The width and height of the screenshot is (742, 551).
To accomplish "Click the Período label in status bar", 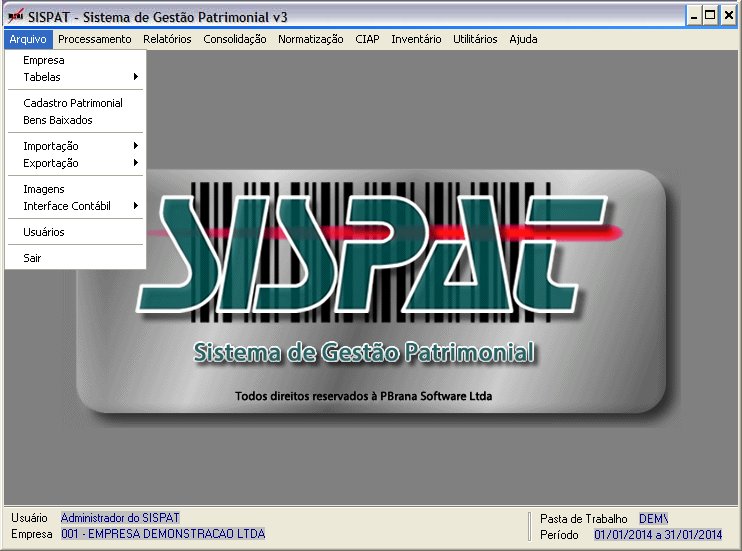I will (559, 535).
